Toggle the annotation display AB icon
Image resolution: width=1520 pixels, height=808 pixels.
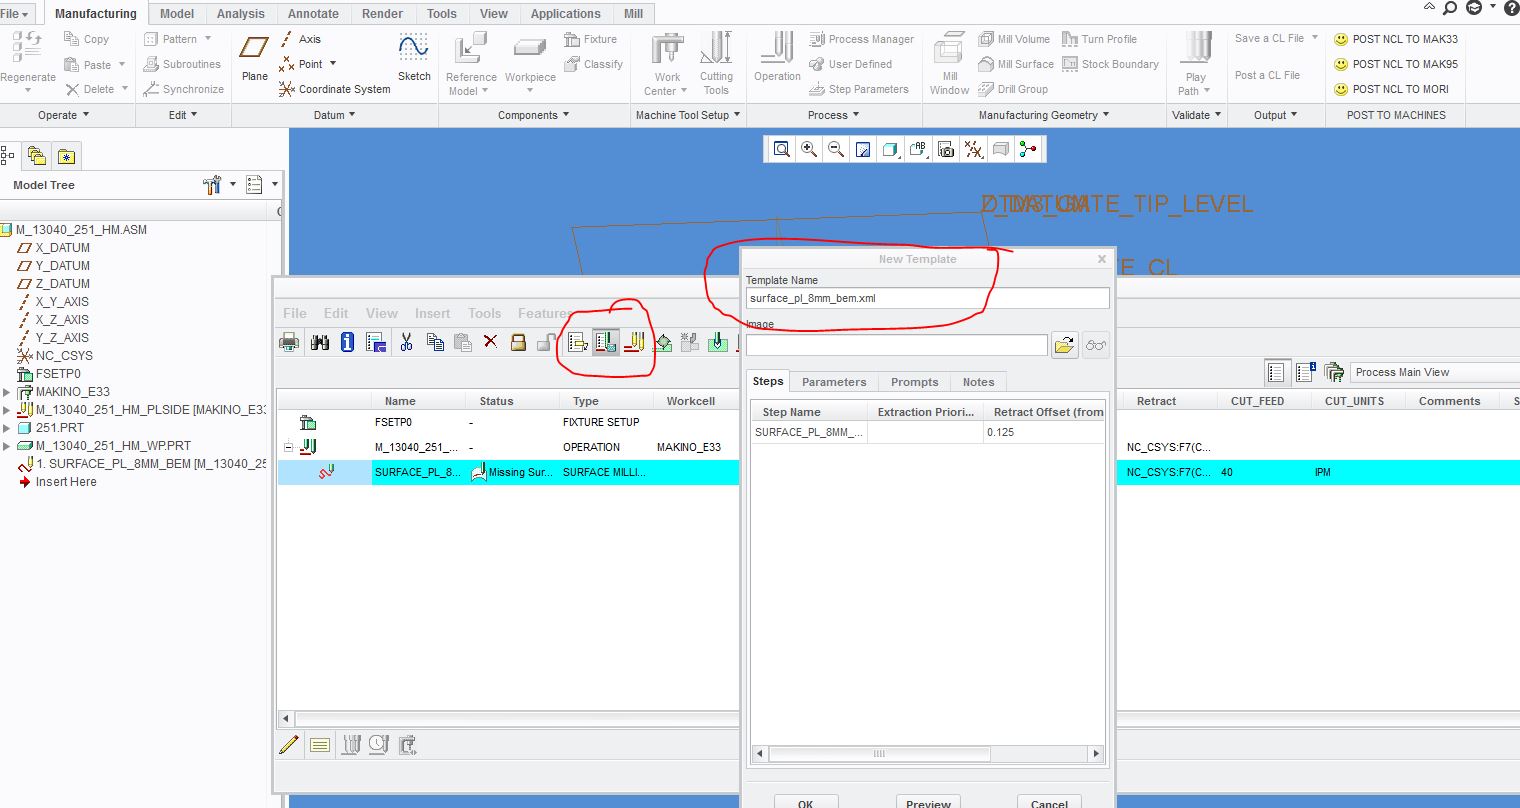point(918,150)
